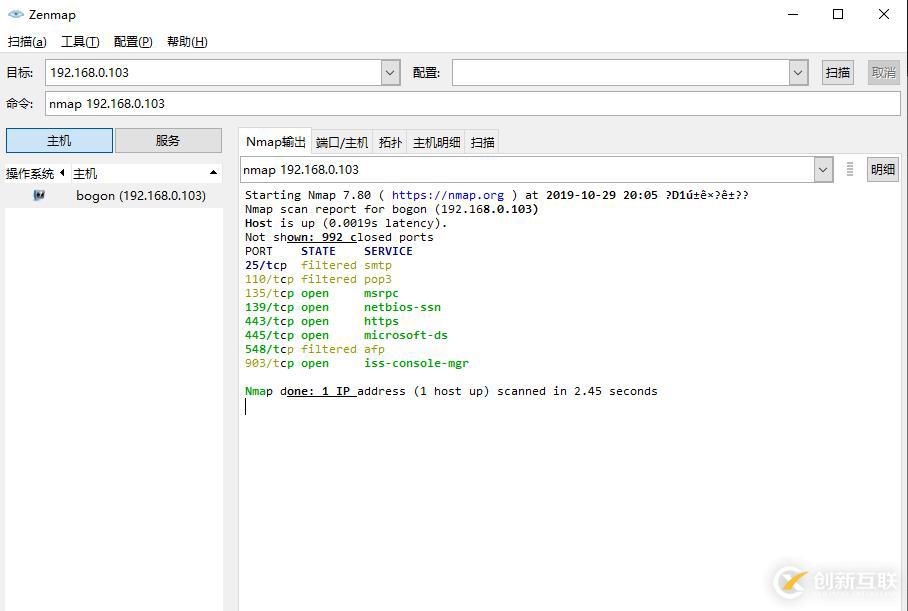The height and width of the screenshot is (611, 908).
Task: Open the 配置(P) menu
Action: [133, 42]
